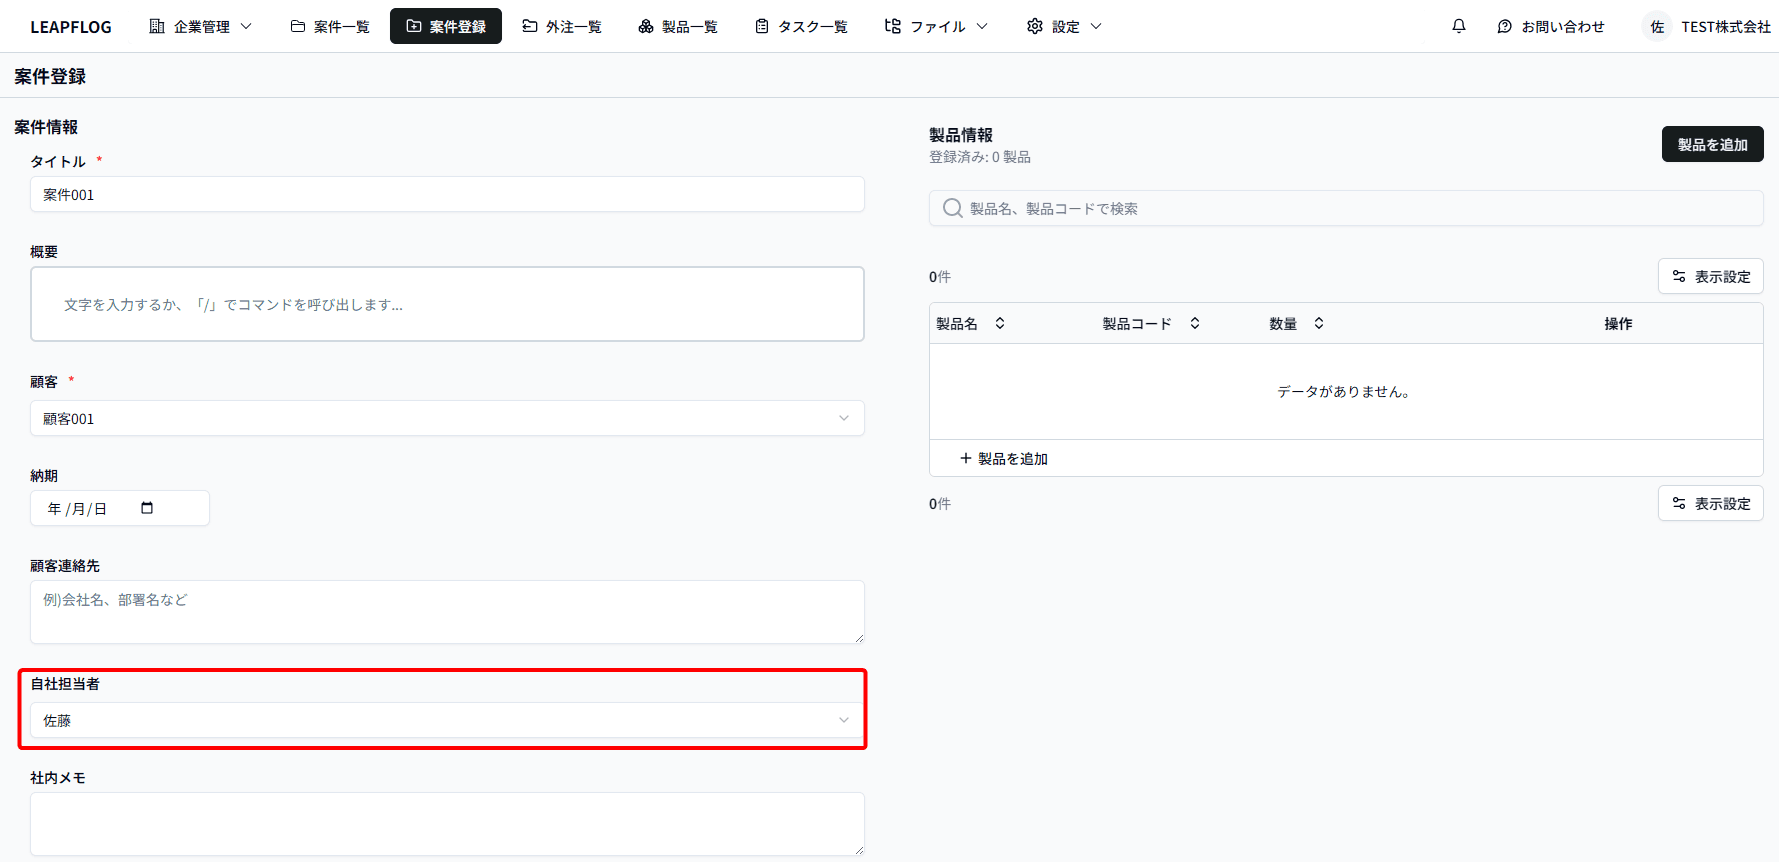The width and height of the screenshot is (1779, 862).
Task: Click the 顧客連絡先 textarea
Action: [447, 612]
